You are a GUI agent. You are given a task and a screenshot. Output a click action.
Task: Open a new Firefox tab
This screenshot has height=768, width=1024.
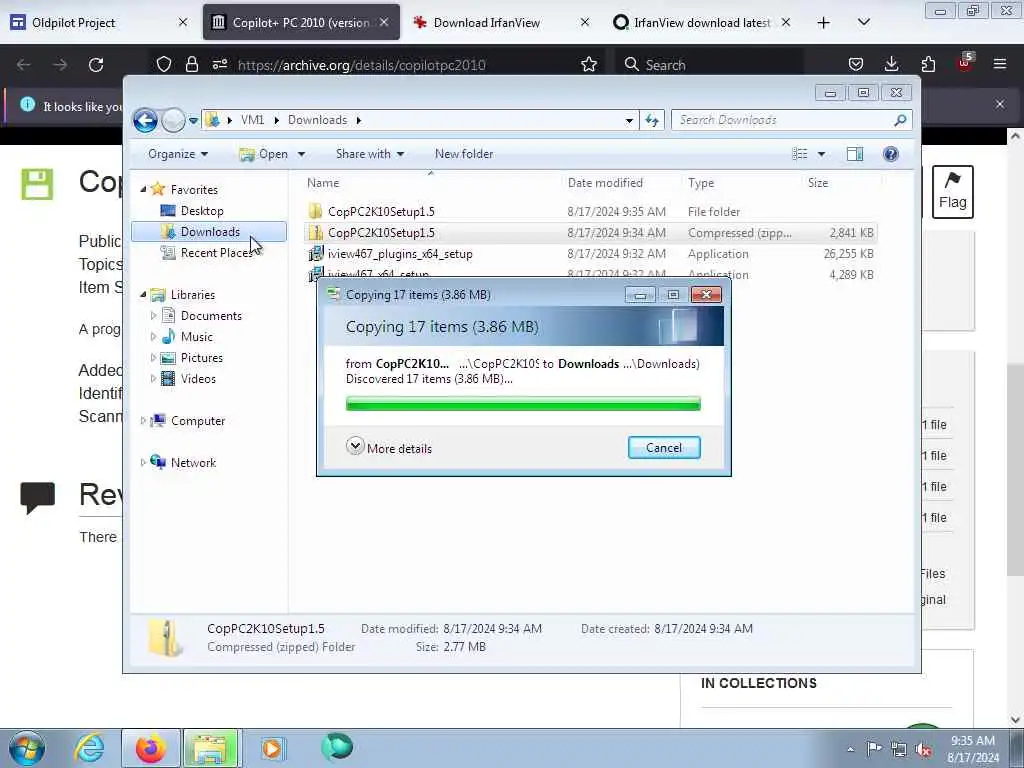(x=824, y=23)
